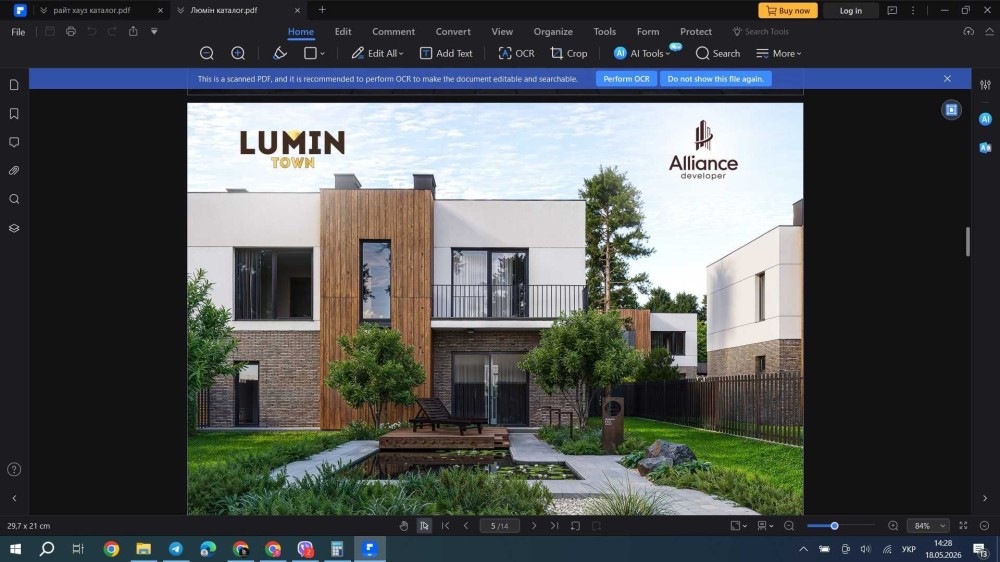Open the View tab
The width and height of the screenshot is (1000, 562).
point(502,31)
